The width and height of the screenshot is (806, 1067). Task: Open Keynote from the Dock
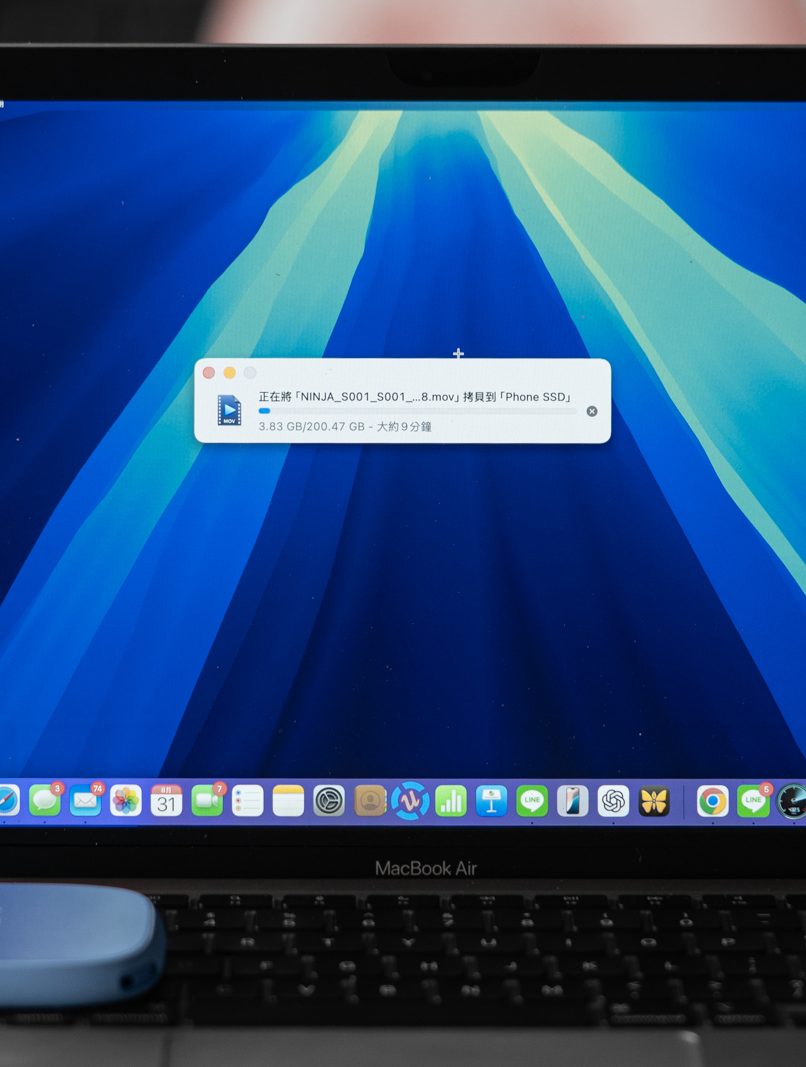(491, 800)
